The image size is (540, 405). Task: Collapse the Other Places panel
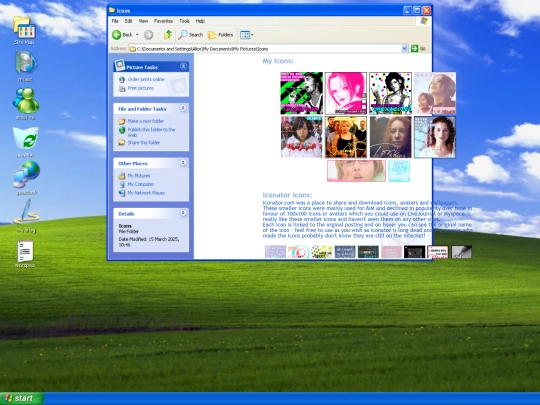[183, 163]
